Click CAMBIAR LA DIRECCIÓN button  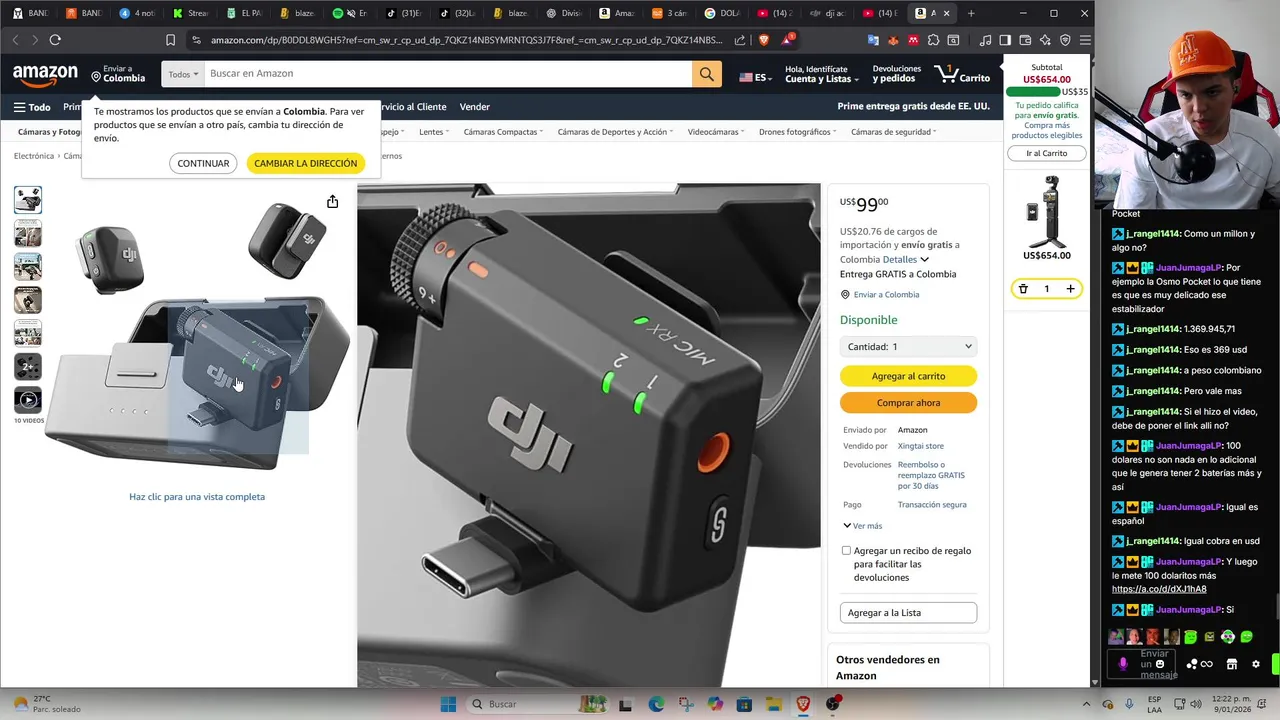point(305,163)
